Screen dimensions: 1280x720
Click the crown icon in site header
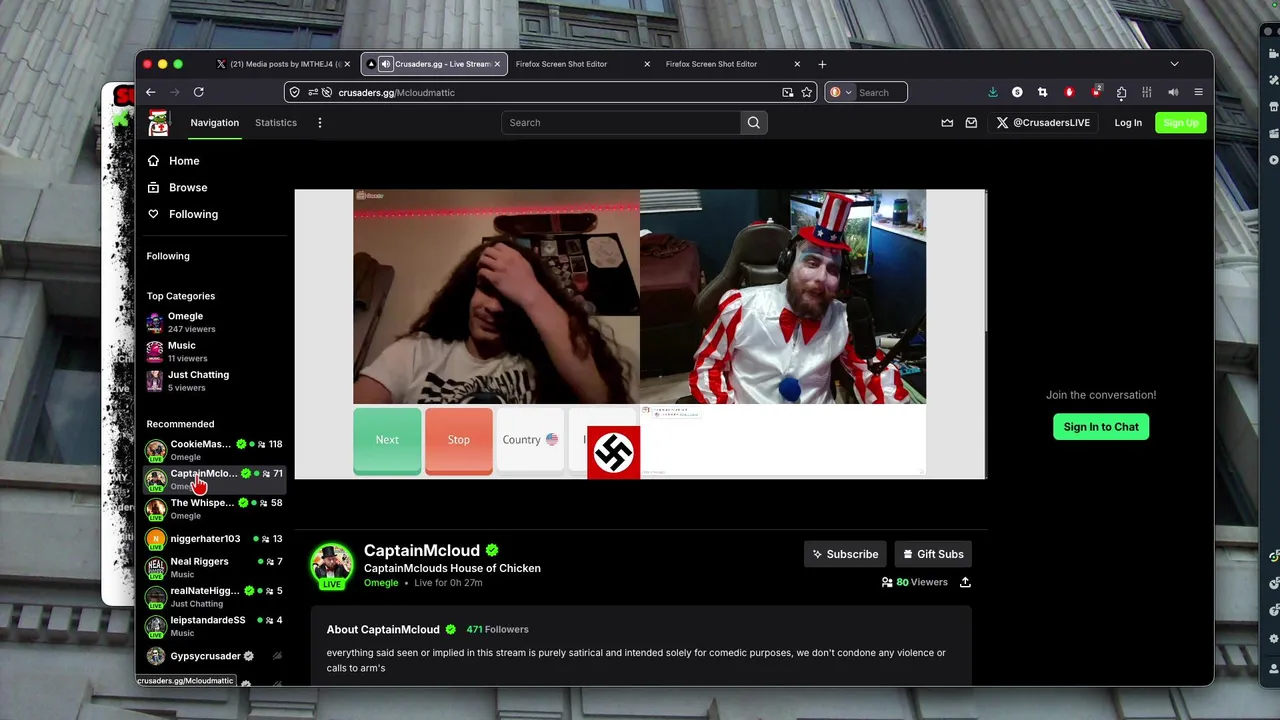[947, 123]
